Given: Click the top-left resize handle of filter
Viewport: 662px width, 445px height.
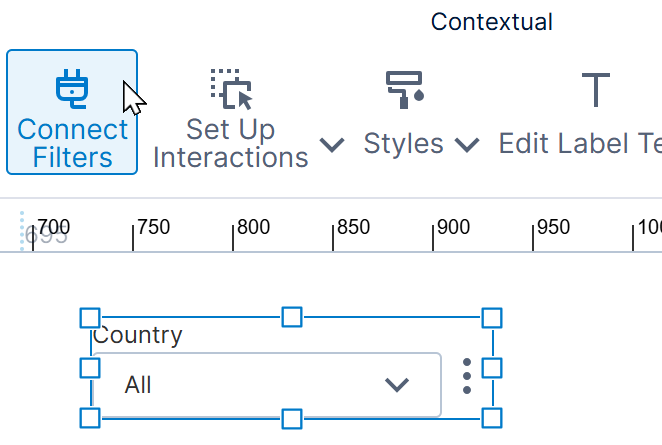Looking at the screenshot, I should pyautogui.click(x=90, y=318).
